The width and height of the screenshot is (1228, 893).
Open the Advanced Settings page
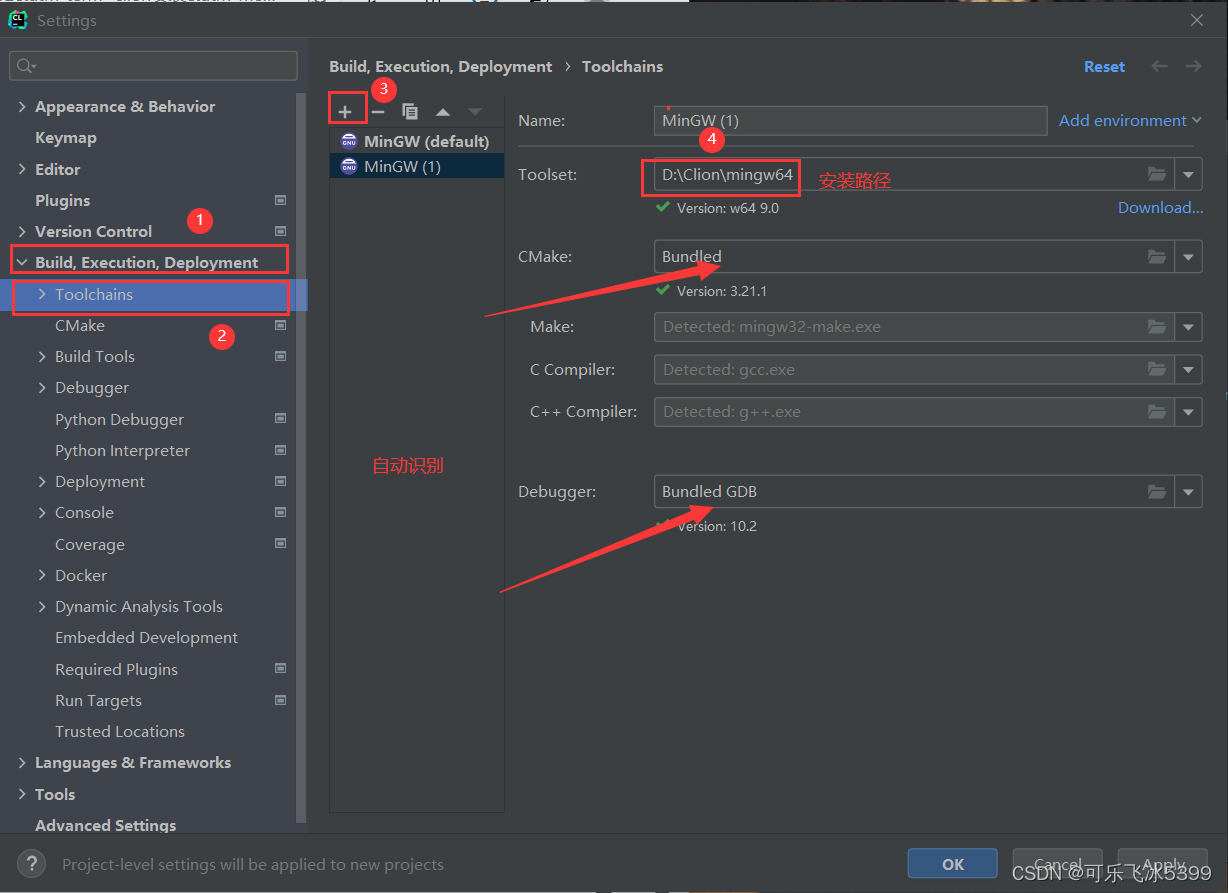tap(105, 825)
